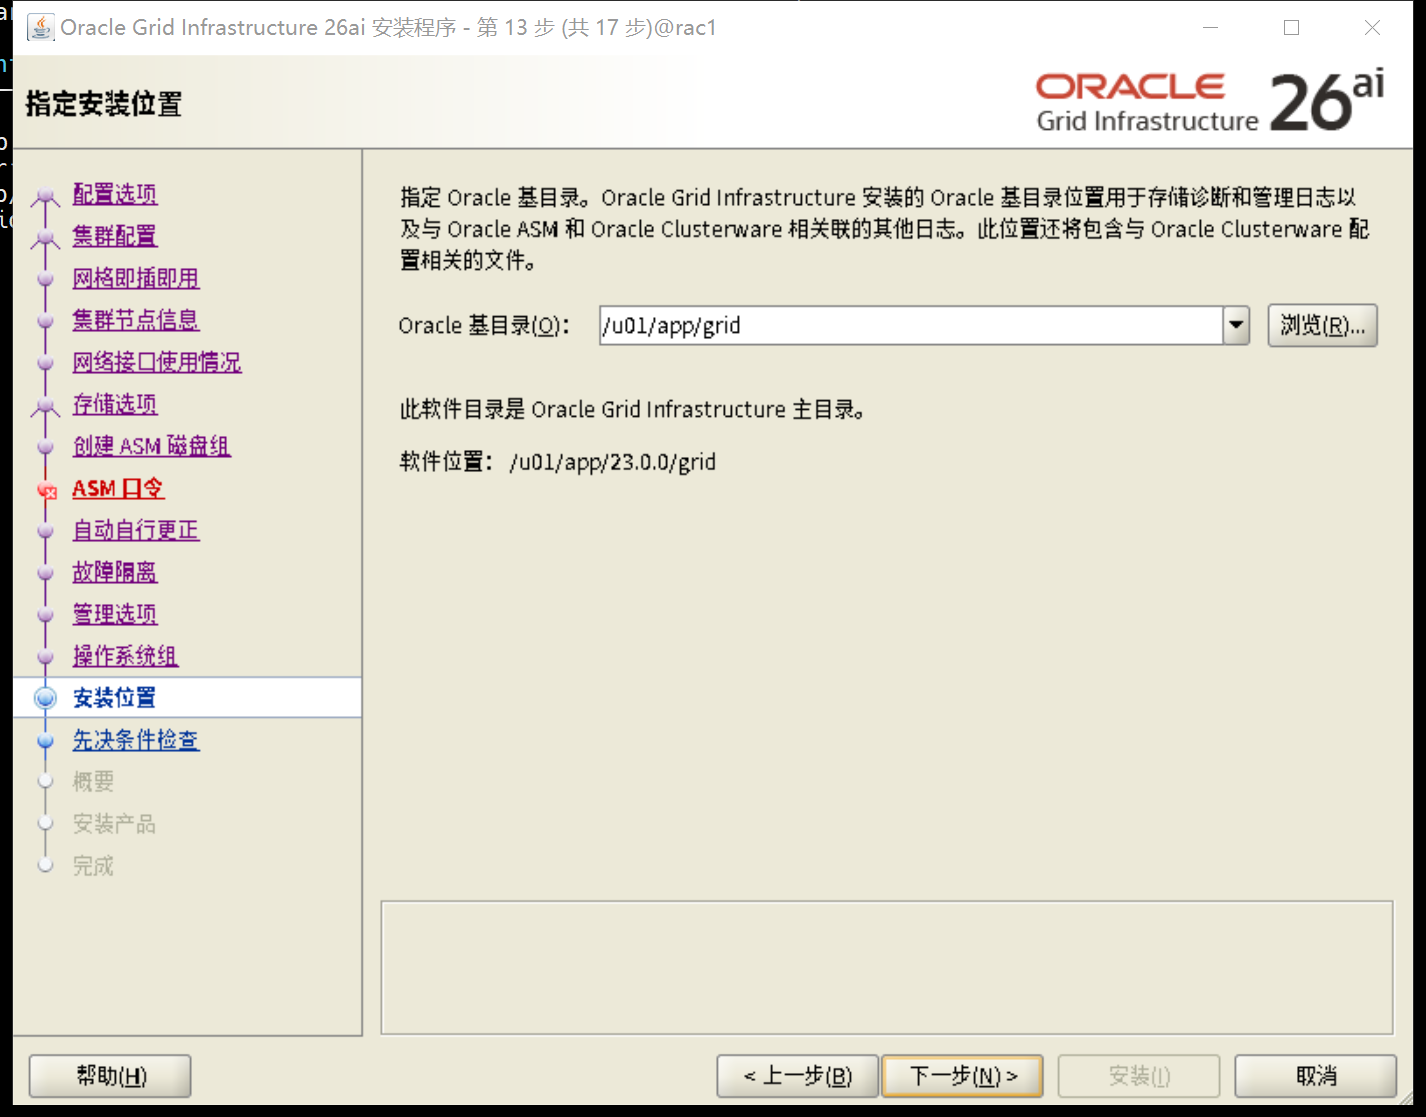Select the 安装位置 step in the sidebar
1426x1117 pixels.
[x=115, y=698]
